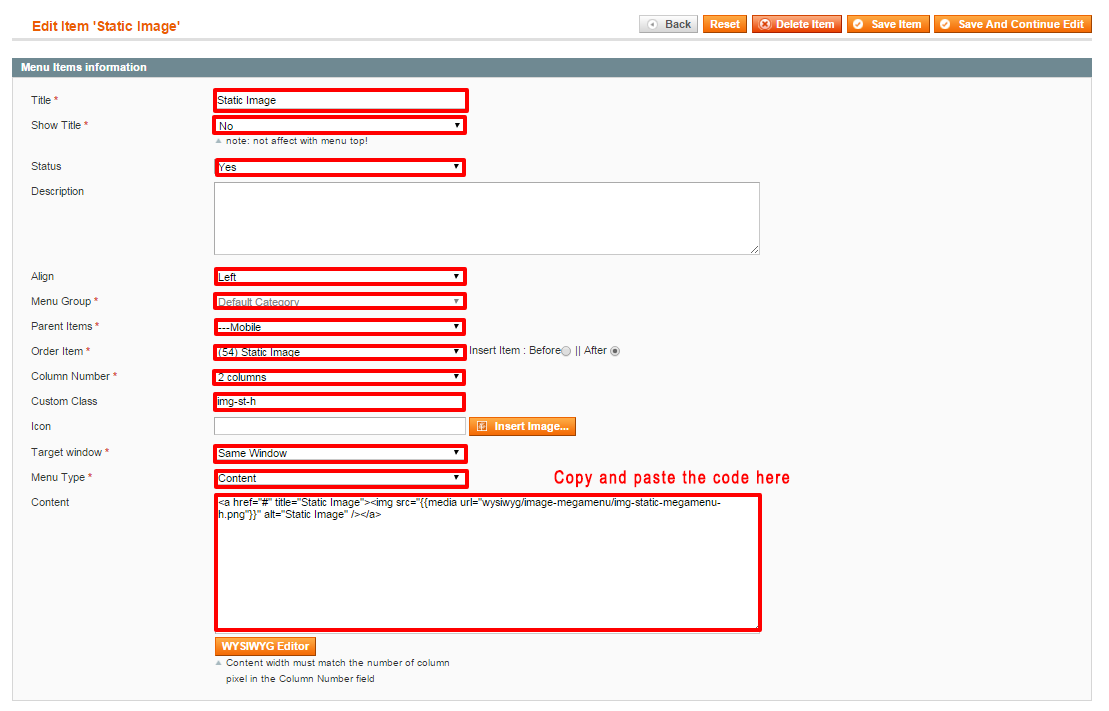Open the Order Item dropdown
This screenshot has width=1109, height=711.
pyautogui.click(x=339, y=352)
